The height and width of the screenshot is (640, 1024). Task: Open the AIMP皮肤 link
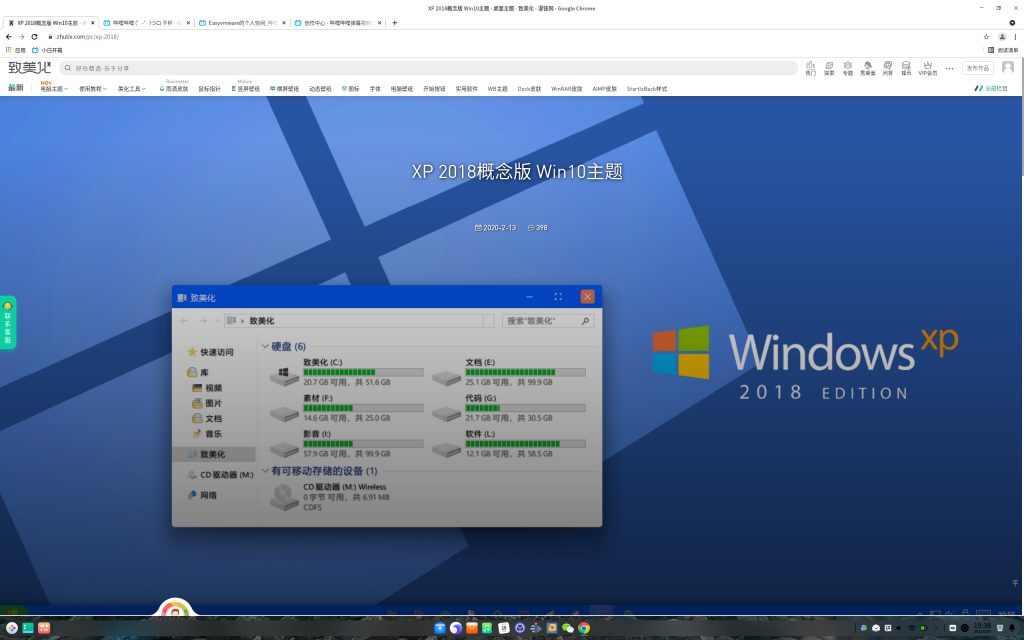point(605,89)
